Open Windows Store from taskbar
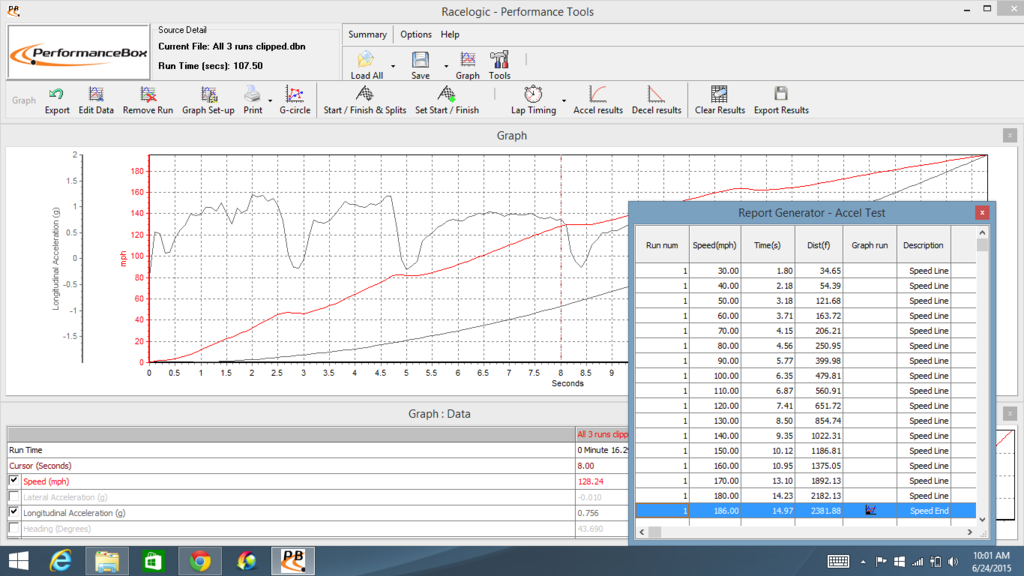This screenshot has height=576, width=1024. [153, 561]
